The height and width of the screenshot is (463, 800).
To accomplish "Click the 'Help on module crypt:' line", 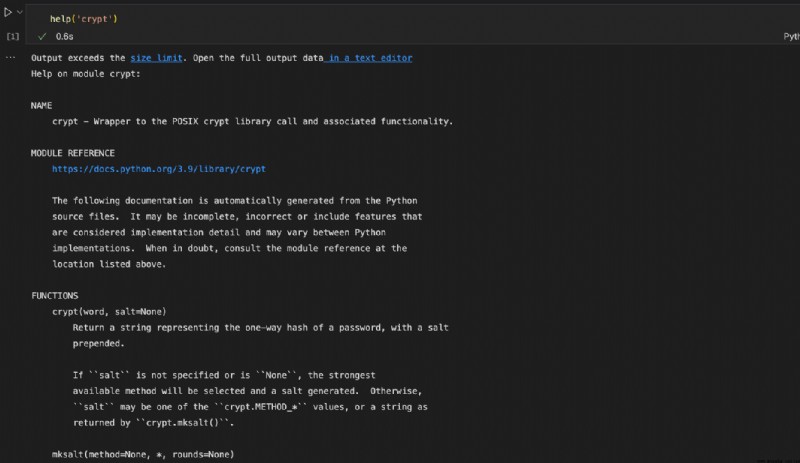I will (85, 74).
